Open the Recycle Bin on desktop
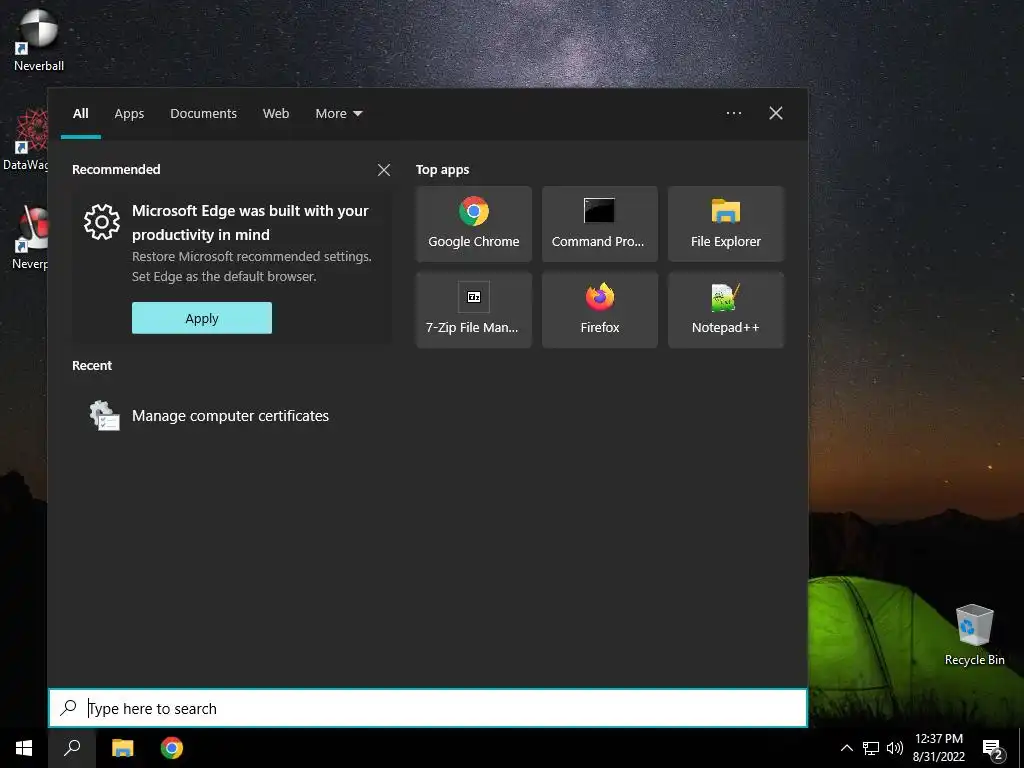 (974, 635)
